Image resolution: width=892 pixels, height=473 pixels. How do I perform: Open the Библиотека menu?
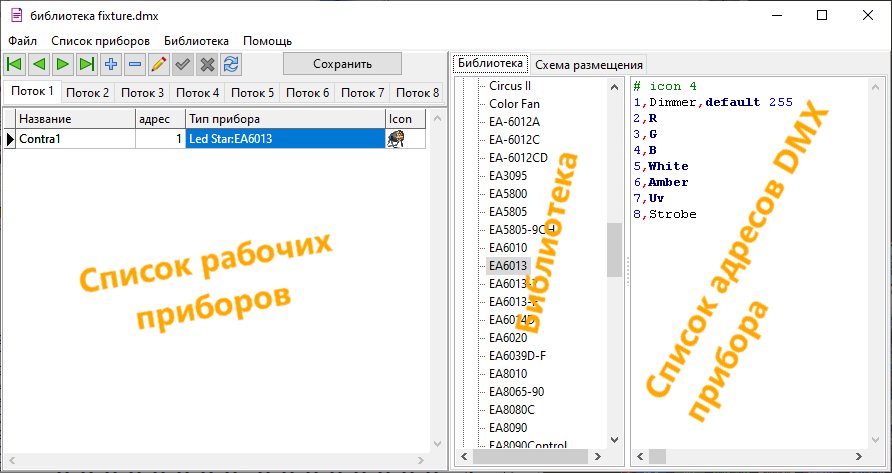[x=196, y=41]
